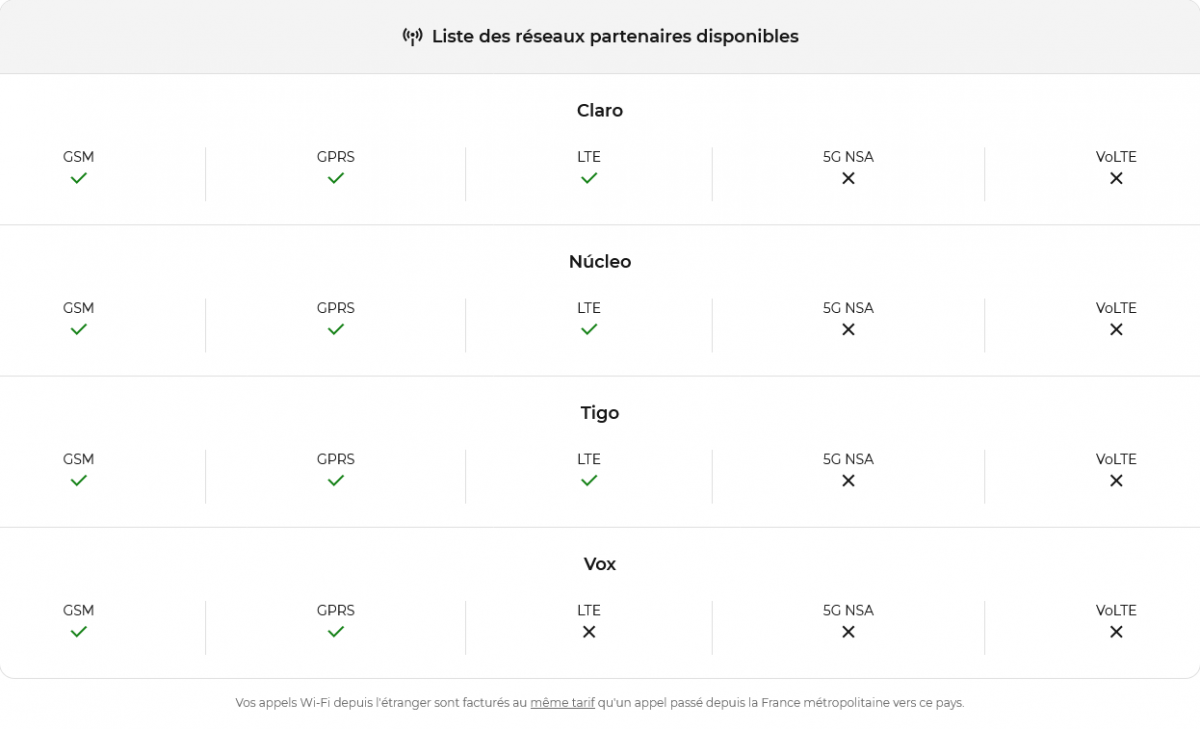Click Vox's GPRS green checkmark

coord(336,632)
